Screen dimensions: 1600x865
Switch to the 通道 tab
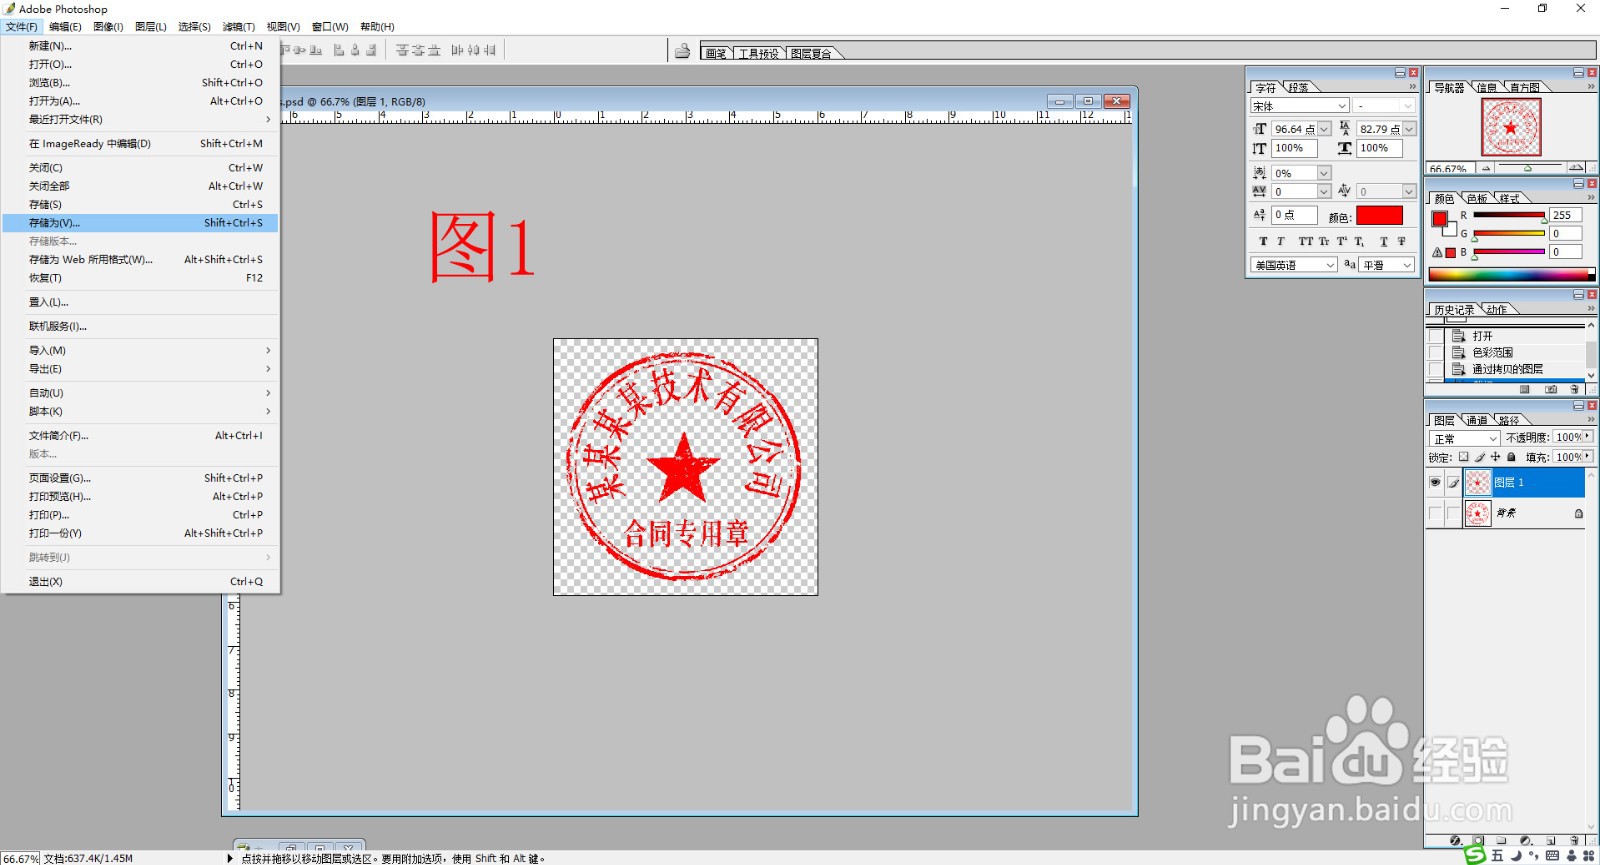tap(1477, 421)
